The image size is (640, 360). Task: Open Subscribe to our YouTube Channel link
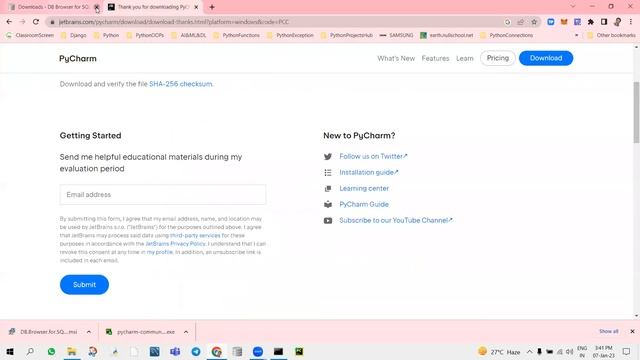(396, 220)
